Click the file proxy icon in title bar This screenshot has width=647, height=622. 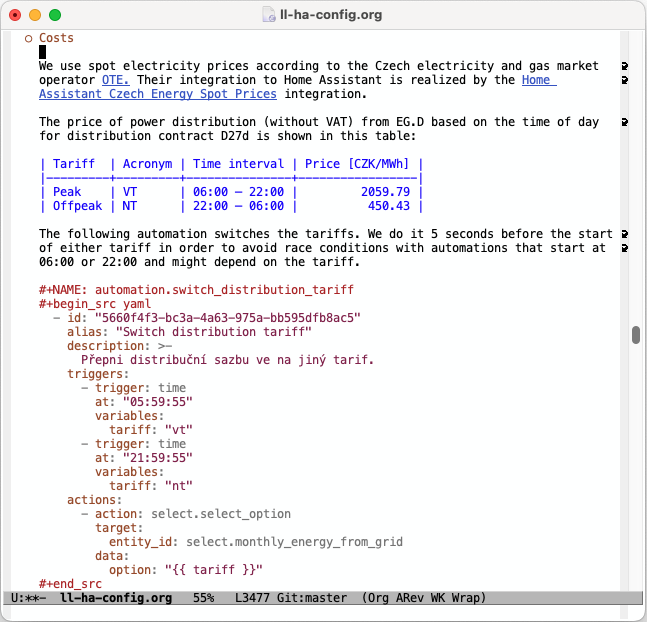269,15
